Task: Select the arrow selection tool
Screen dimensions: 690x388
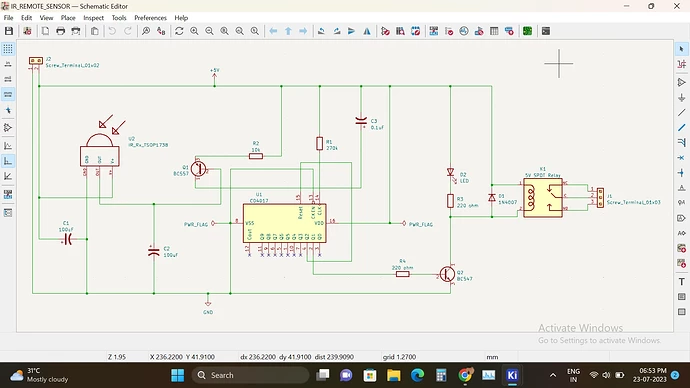Action: (x=682, y=49)
